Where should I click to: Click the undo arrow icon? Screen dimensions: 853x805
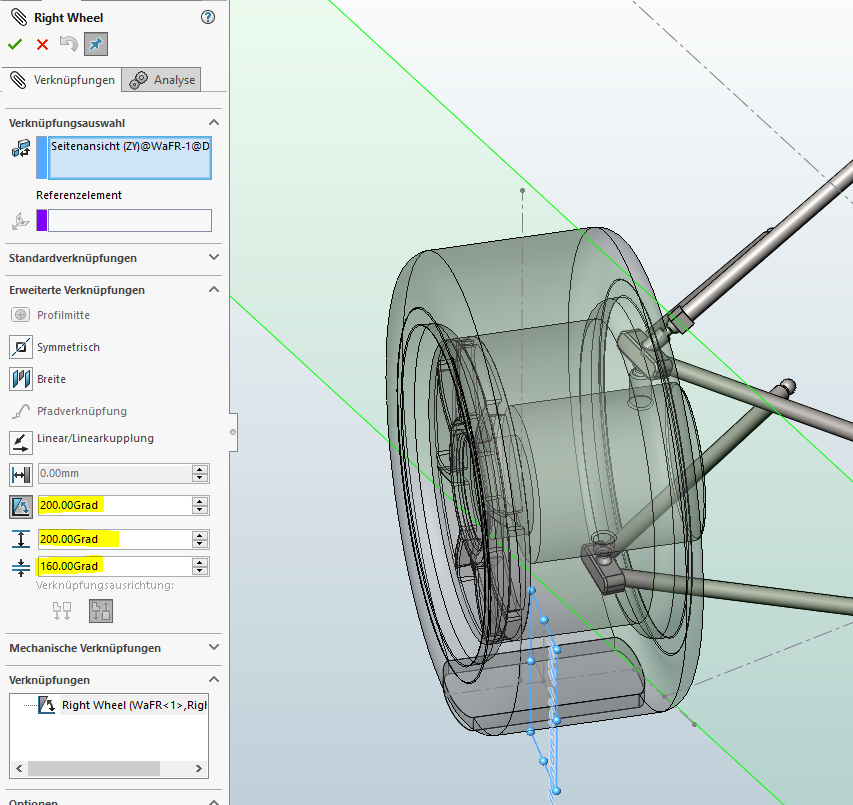(68, 44)
